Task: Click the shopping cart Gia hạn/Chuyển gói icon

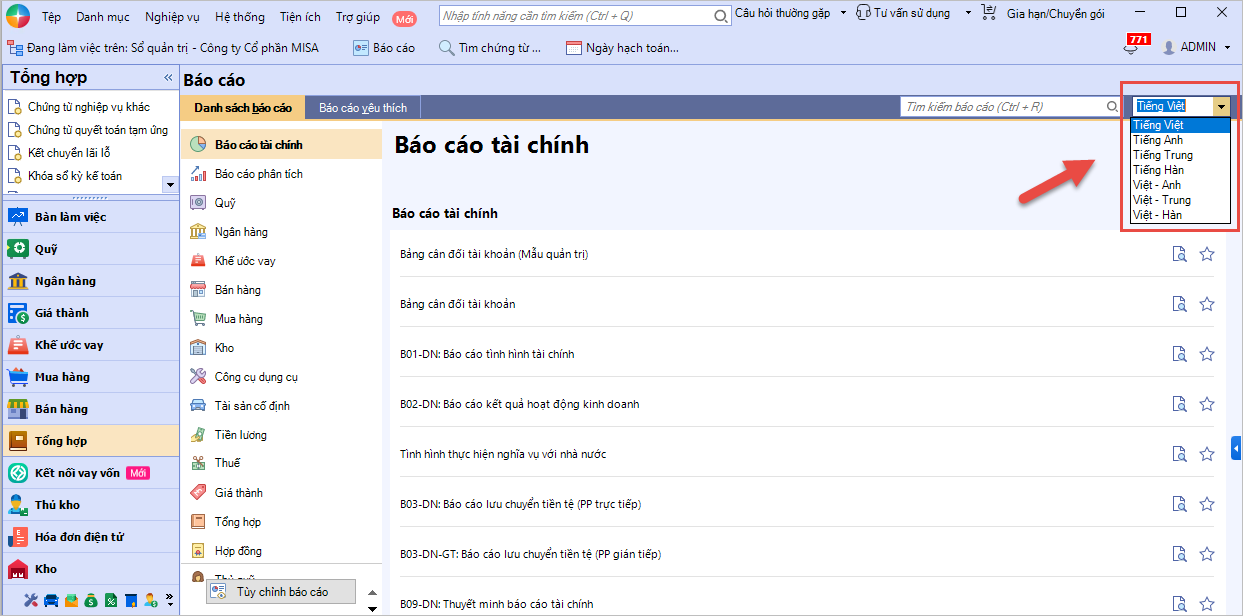Action: coord(989,13)
